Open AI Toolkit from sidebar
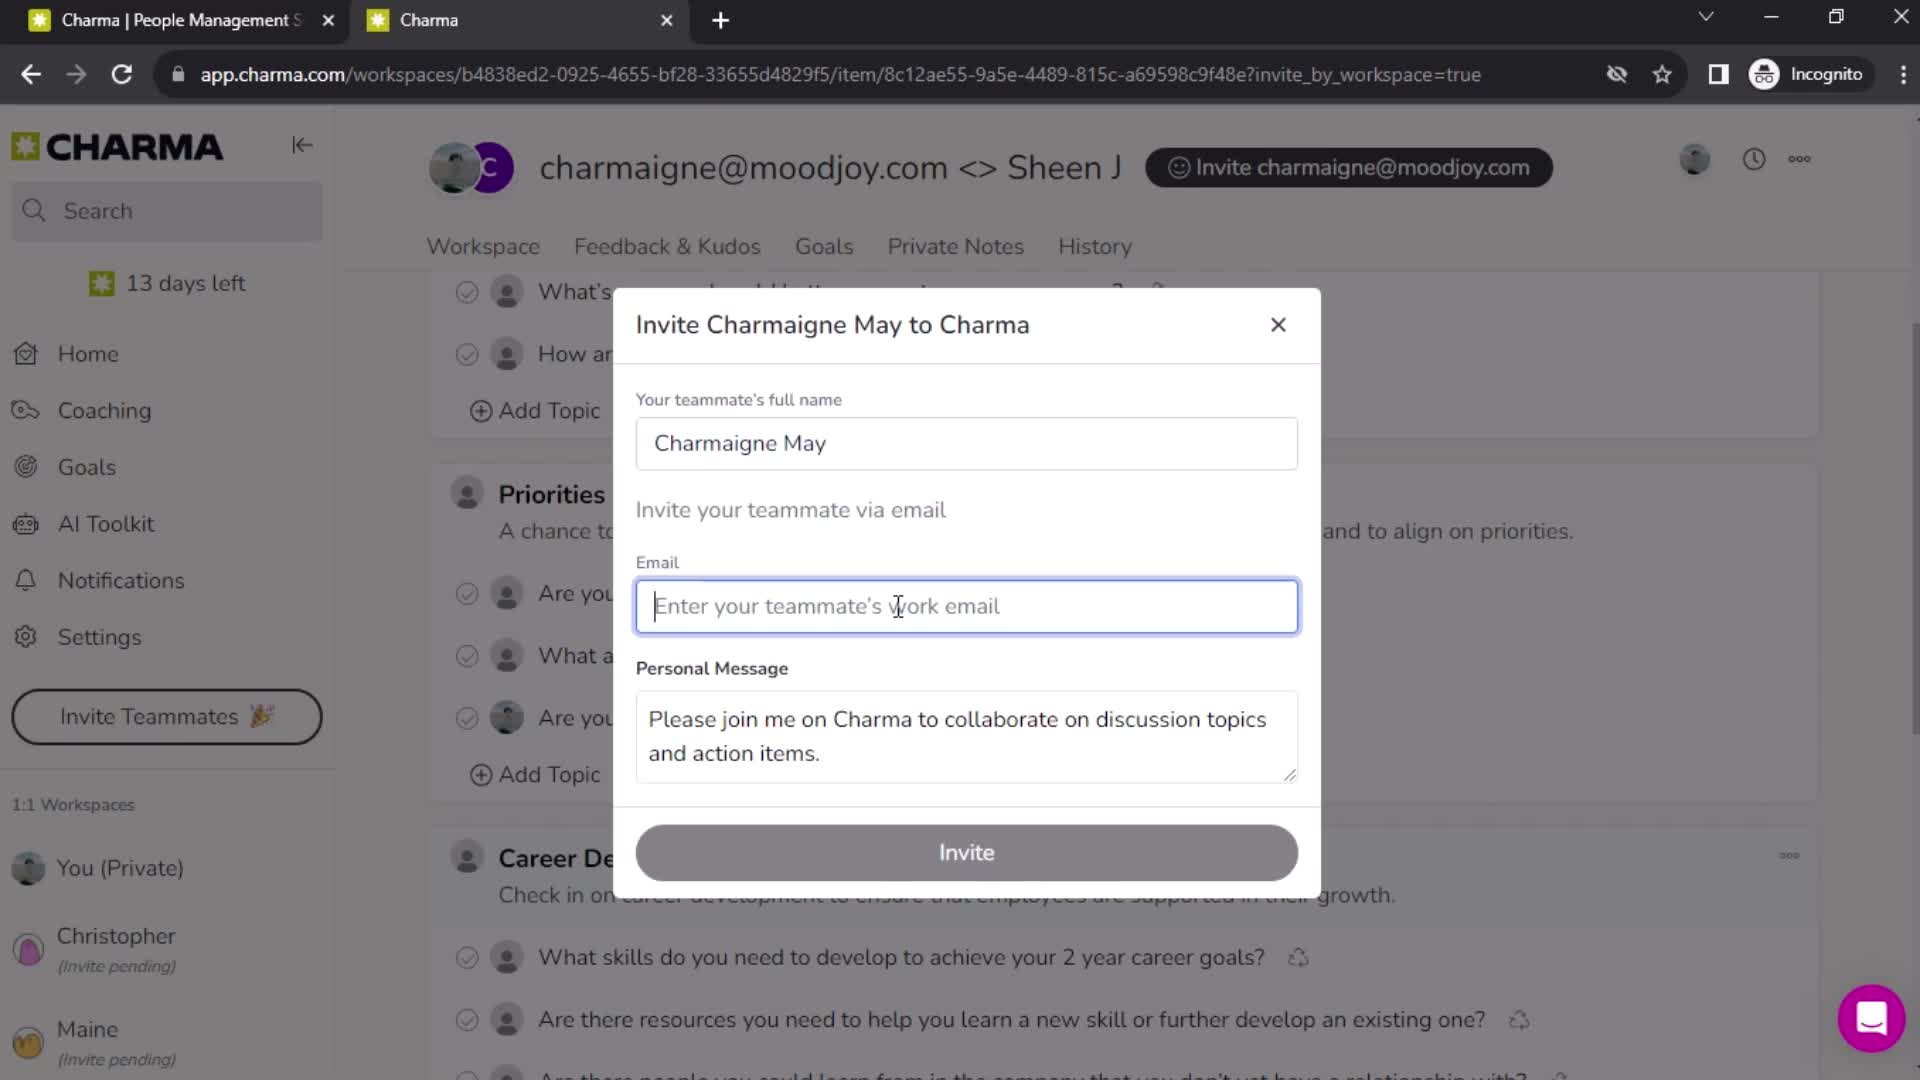 click(x=105, y=522)
